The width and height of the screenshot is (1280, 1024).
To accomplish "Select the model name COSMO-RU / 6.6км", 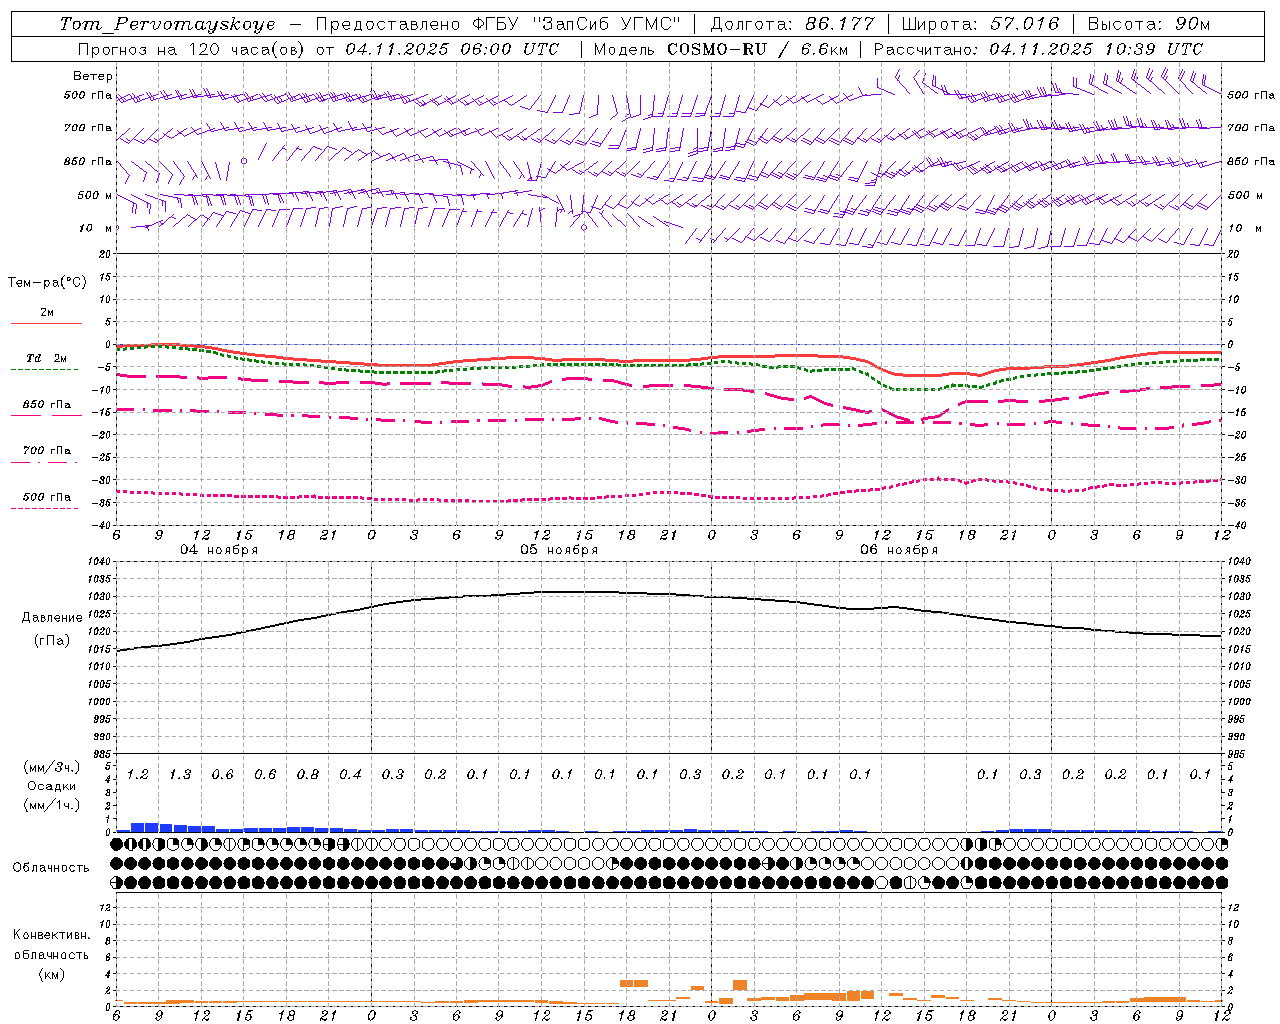I will (x=759, y=49).
